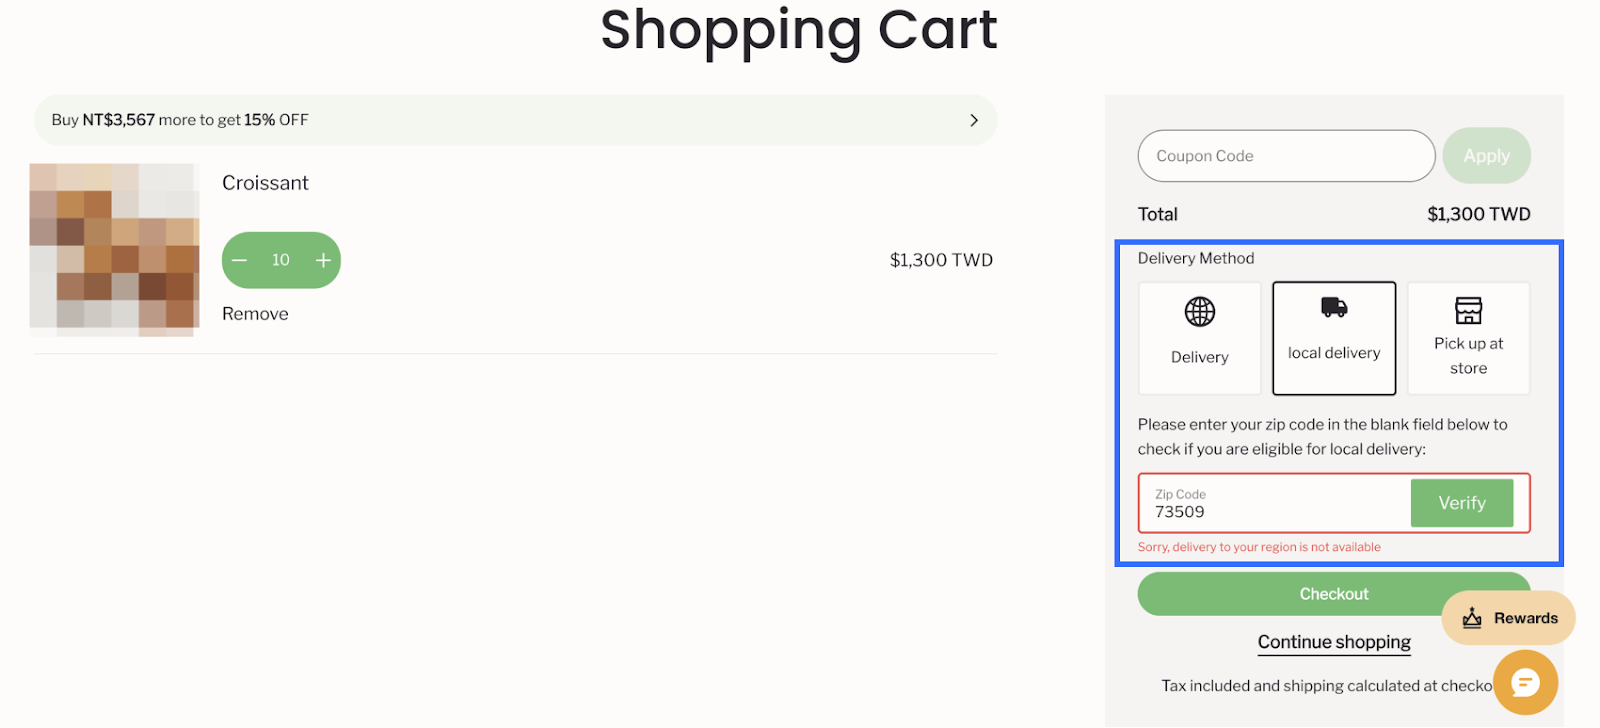Expand the 15% OFF promotion arrow
This screenshot has height=728, width=1600.
click(973, 120)
